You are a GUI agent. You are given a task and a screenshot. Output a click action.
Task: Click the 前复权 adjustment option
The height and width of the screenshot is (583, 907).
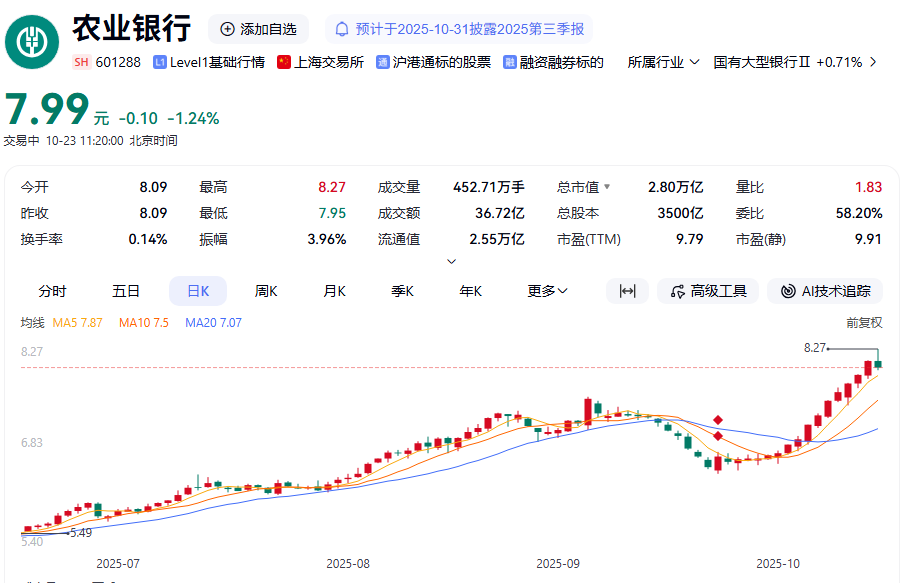(x=864, y=323)
